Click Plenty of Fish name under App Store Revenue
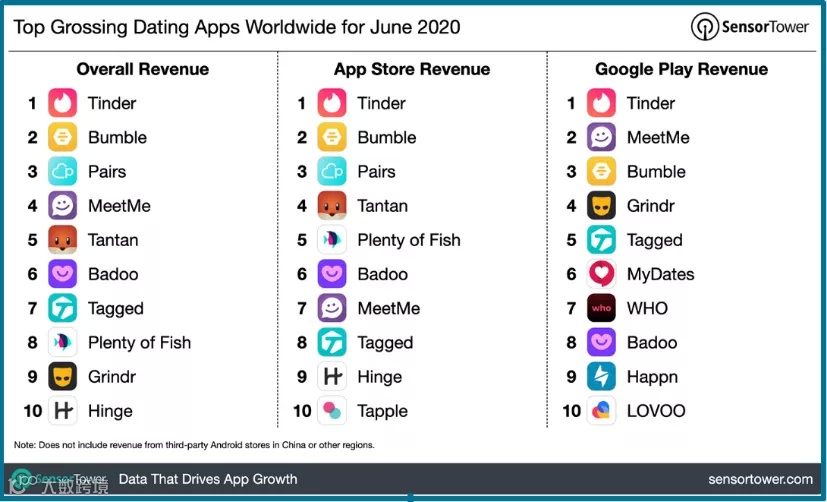This screenshot has width=827, height=502. coord(409,240)
